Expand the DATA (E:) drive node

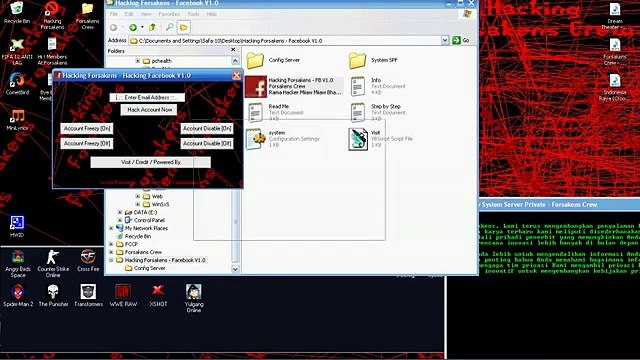click(120, 212)
